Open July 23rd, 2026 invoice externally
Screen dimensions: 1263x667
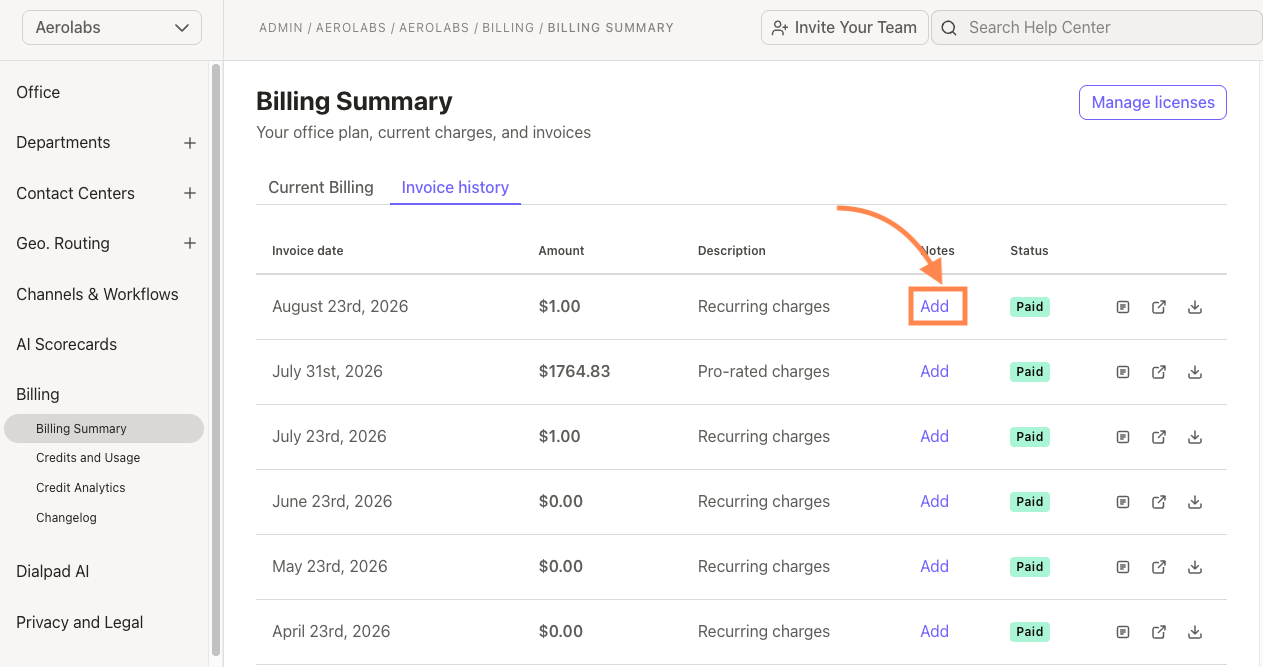[x=1159, y=437]
